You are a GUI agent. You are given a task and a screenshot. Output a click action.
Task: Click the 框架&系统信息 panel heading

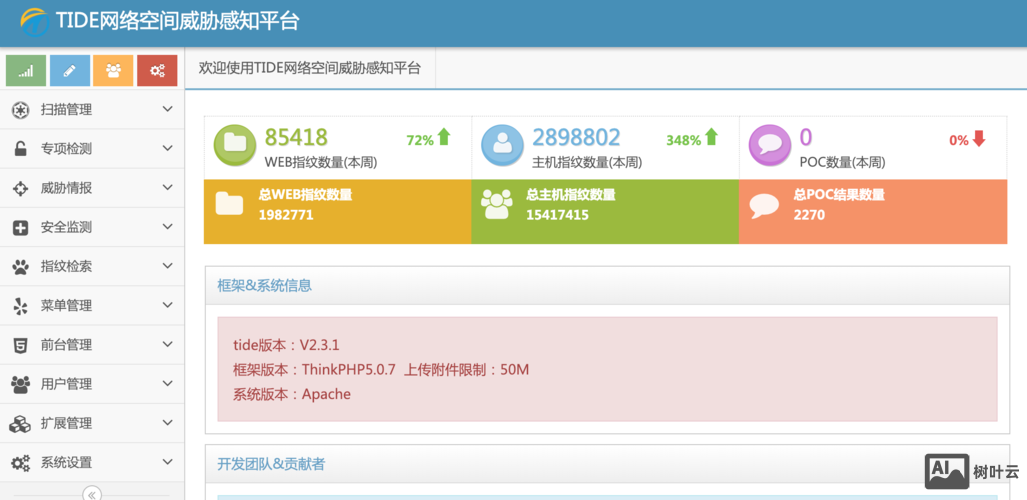[265, 285]
